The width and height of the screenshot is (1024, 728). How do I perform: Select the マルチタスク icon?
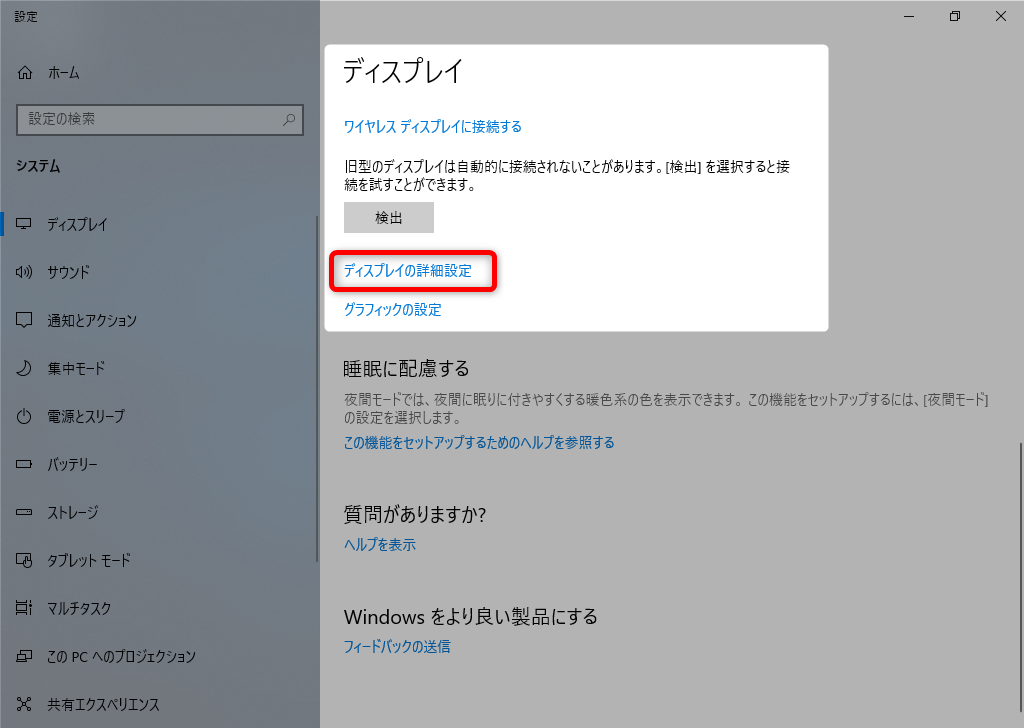point(23,608)
